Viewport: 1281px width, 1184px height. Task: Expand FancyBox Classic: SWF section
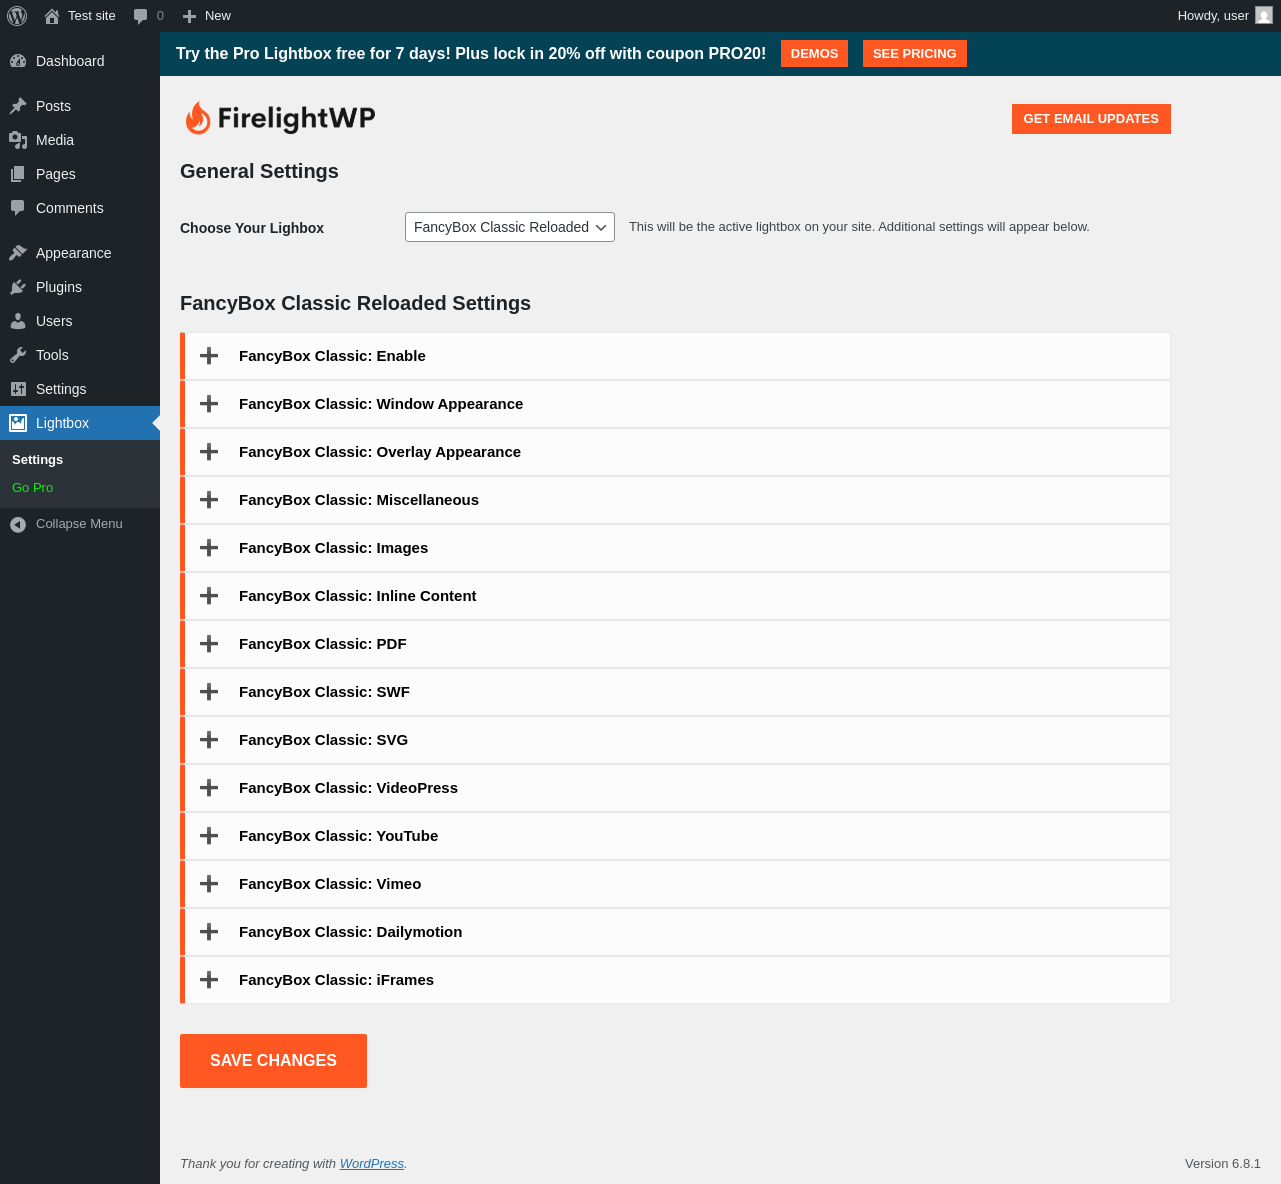tap(675, 692)
